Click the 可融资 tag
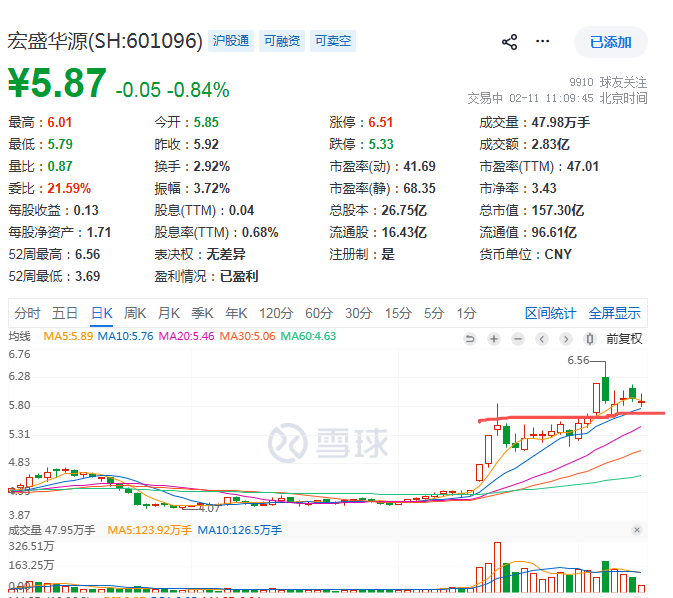 coord(282,41)
